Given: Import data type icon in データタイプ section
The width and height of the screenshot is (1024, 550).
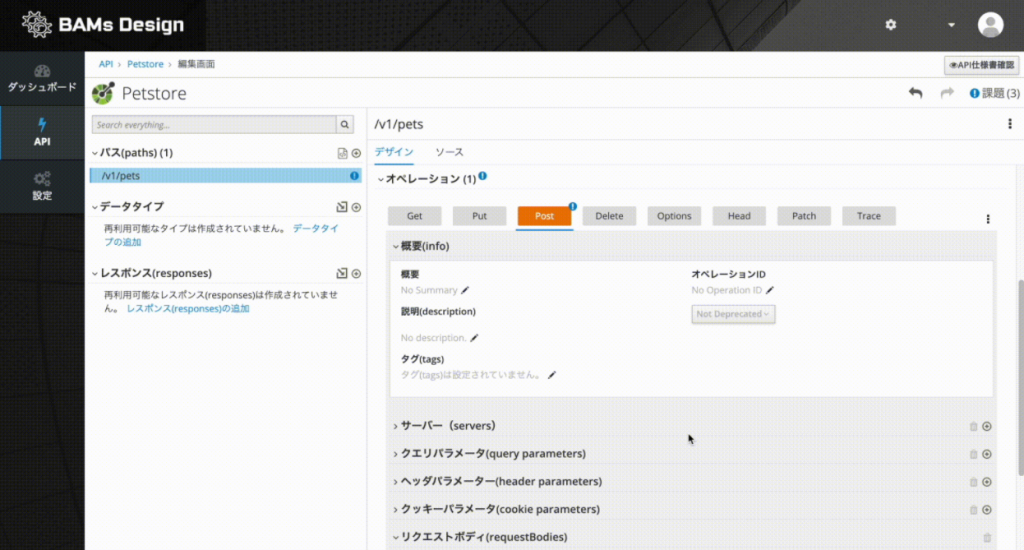Looking at the screenshot, I should (342, 207).
